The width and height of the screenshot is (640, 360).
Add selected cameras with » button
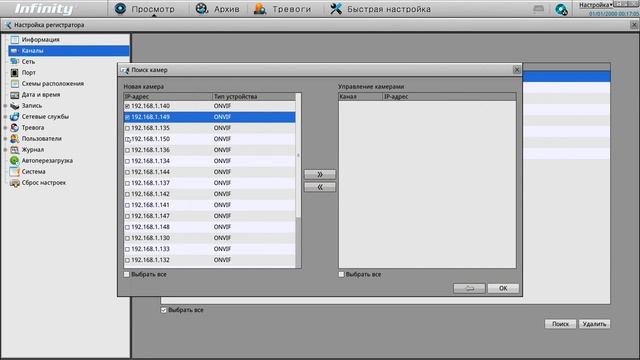(x=320, y=174)
